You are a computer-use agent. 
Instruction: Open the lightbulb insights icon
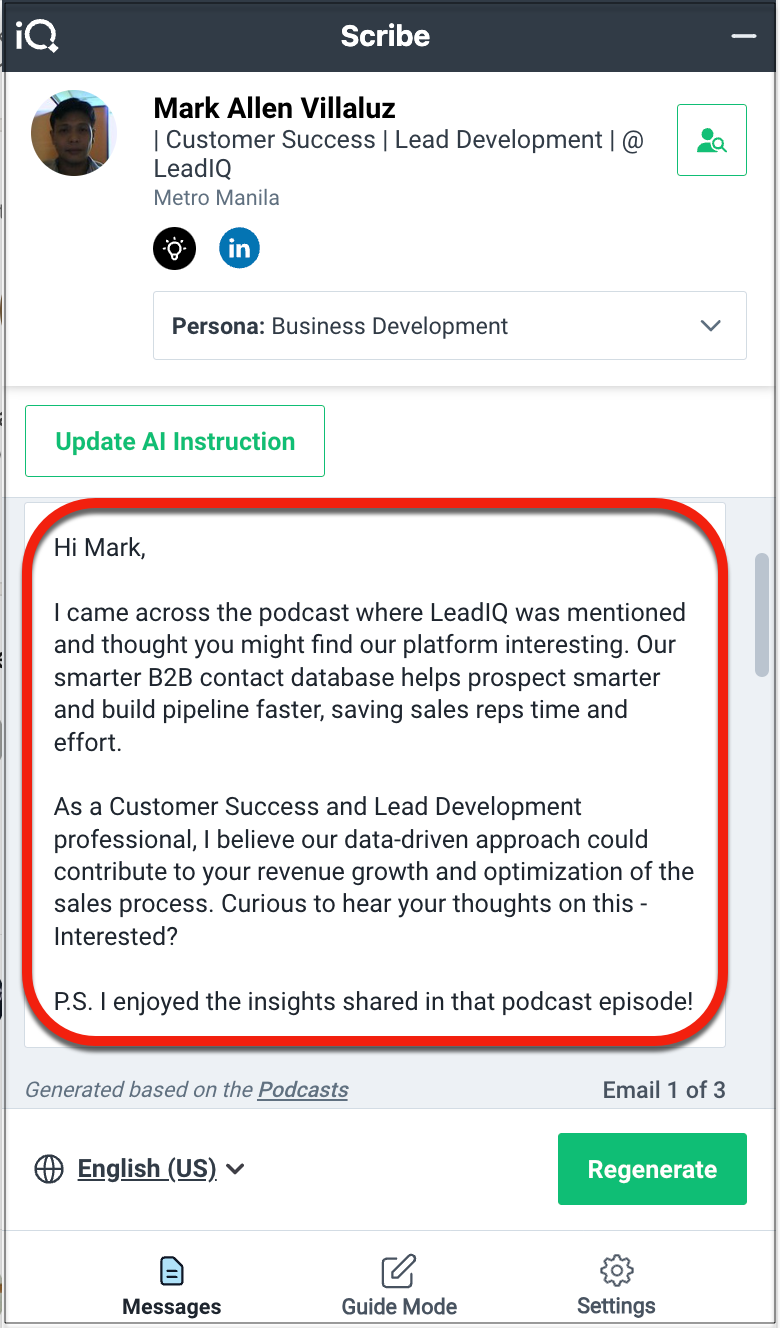(x=174, y=248)
